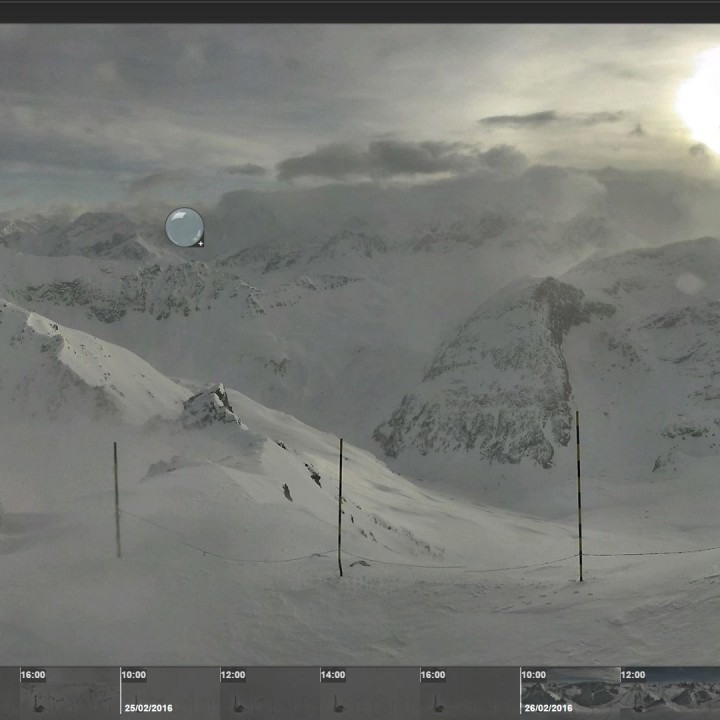720x720 pixels.
Task: Click the 26/02/2016 date label
Action: point(548,708)
